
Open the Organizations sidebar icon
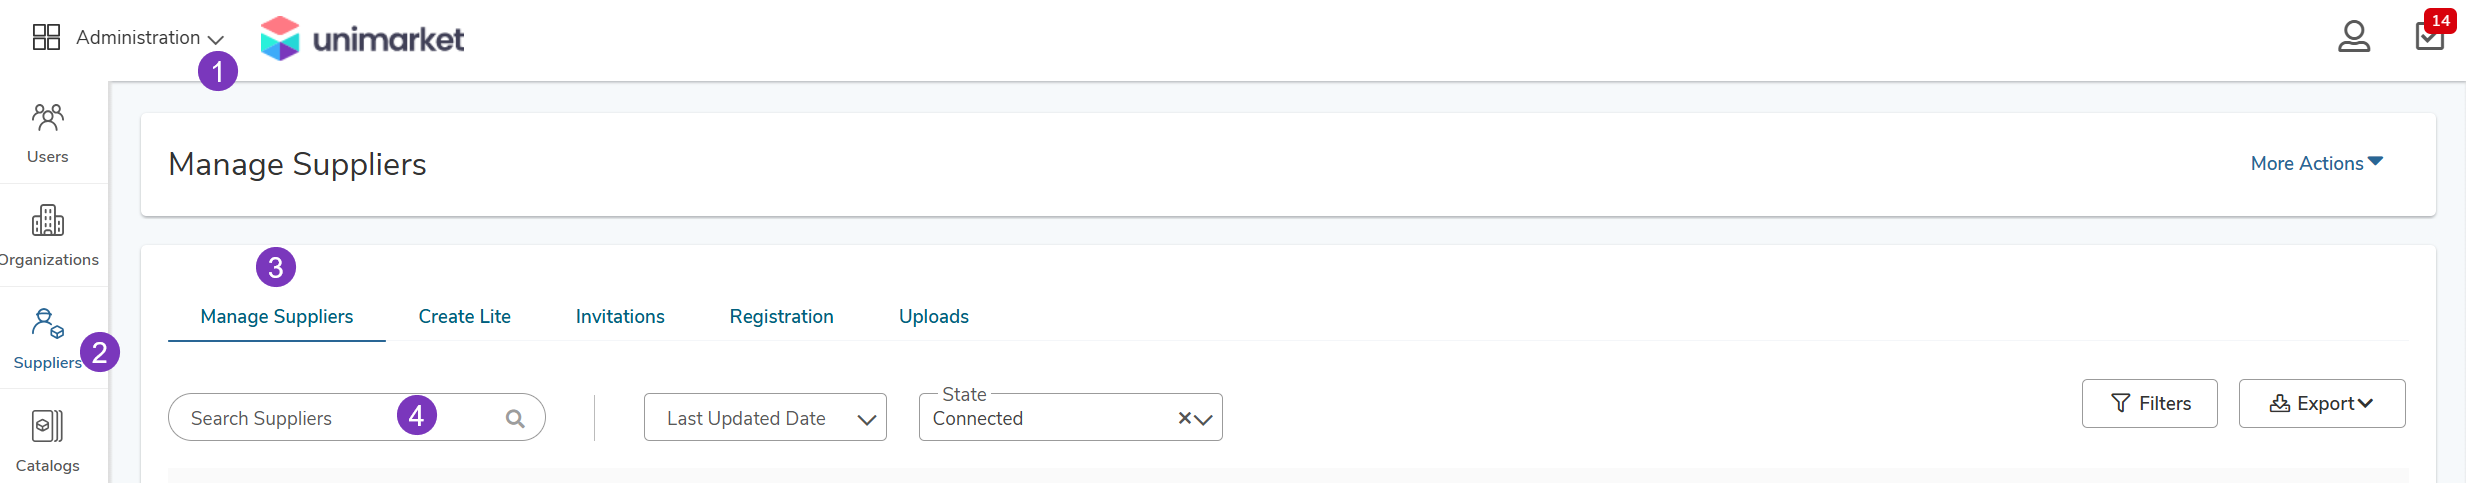pyautogui.click(x=48, y=220)
